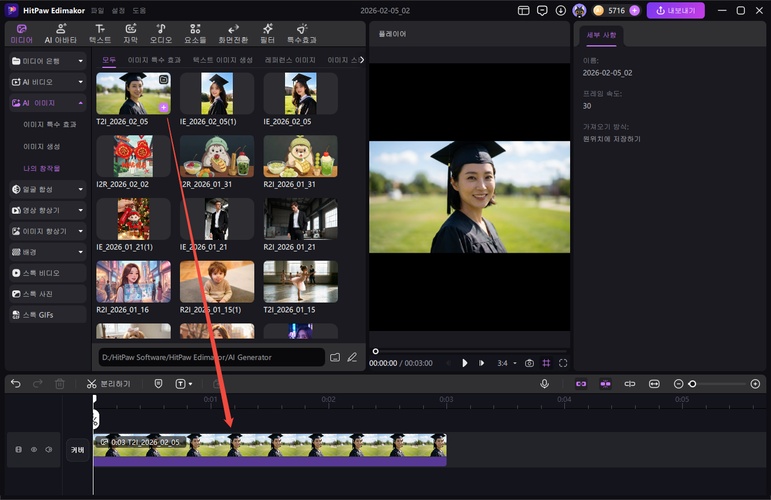The image size is (771, 500).
Task: Open the 설정 menu in title bar
Action: (119, 10)
